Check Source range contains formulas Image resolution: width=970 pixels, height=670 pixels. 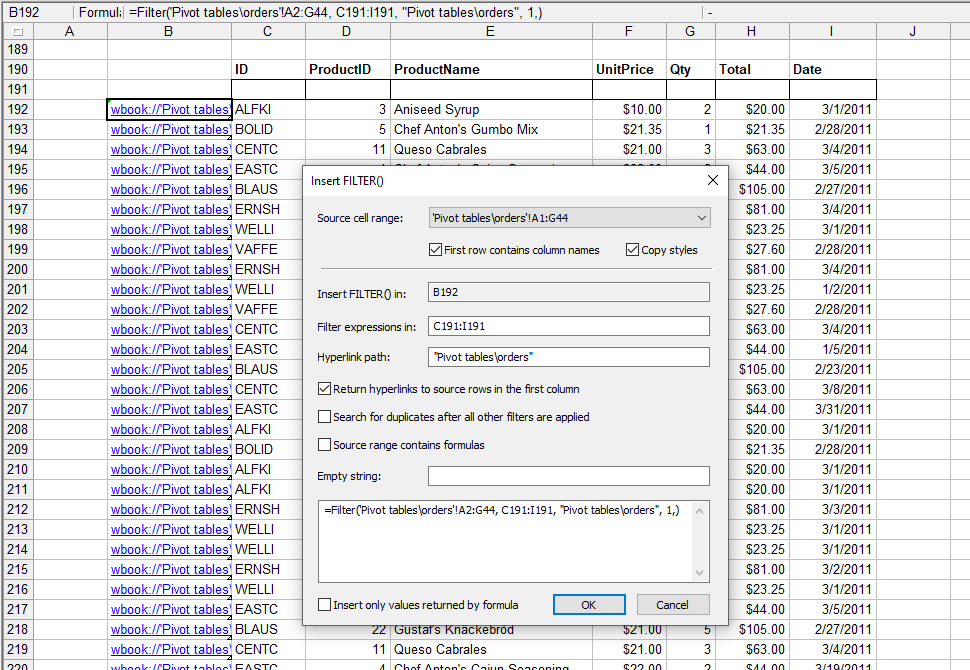coord(325,445)
